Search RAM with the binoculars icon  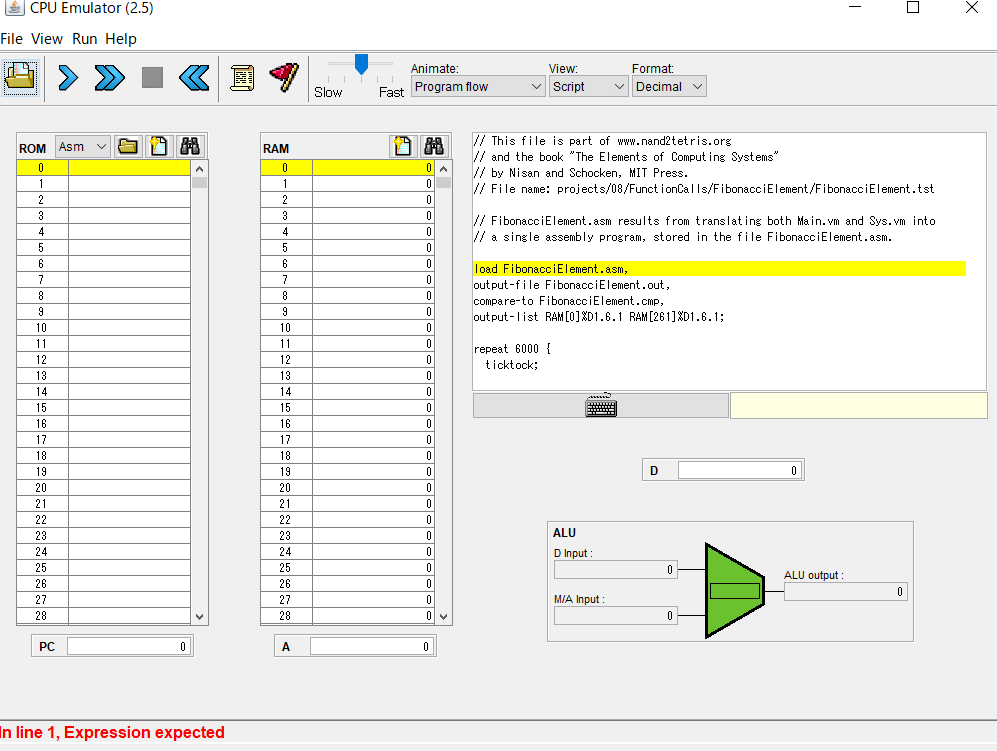pos(433,146)
